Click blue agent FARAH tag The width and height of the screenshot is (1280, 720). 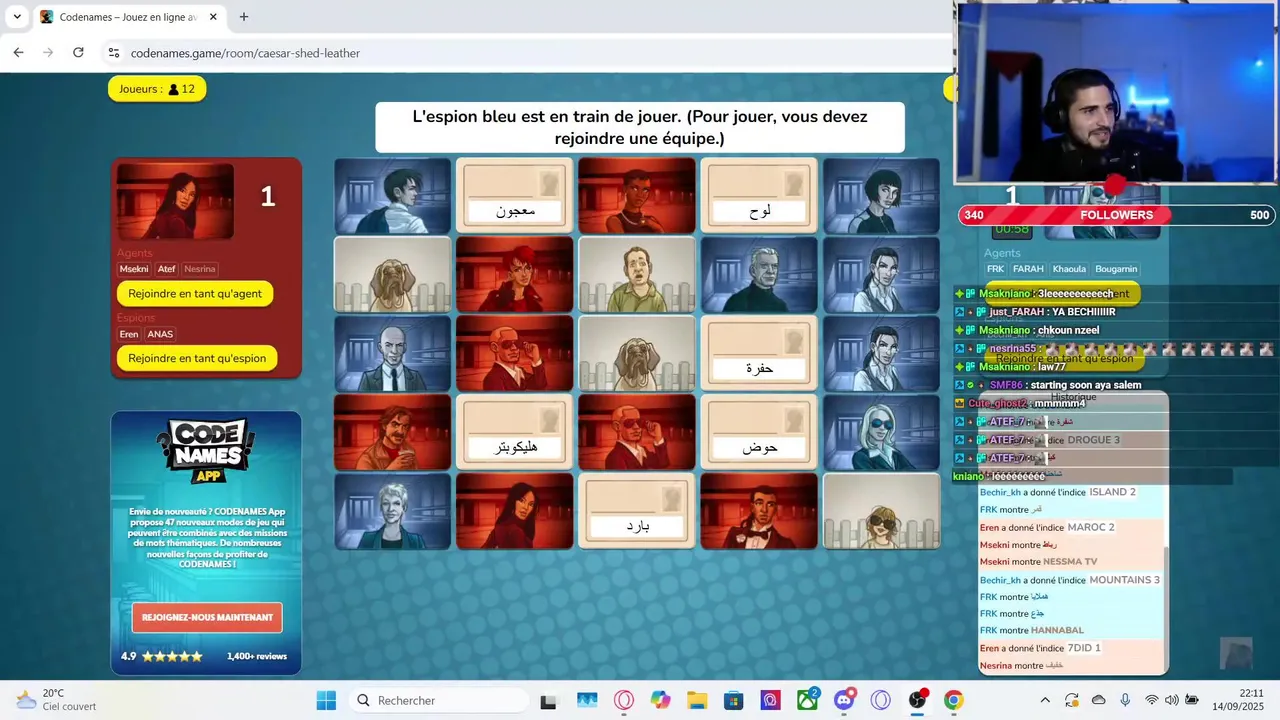1028,269
